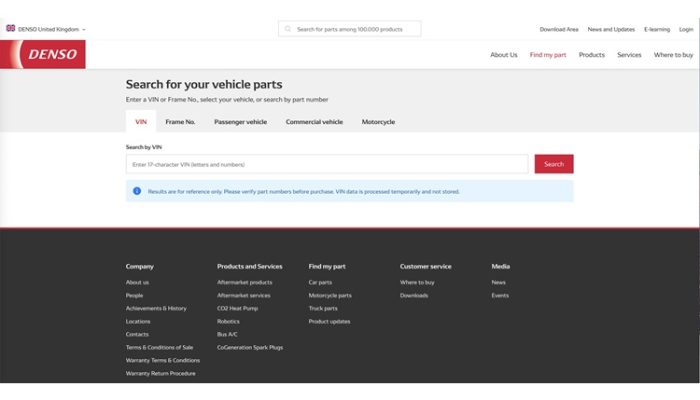
Task: Open Aftermarket services footer link
Action: pyautogui.click(x=244, y=295)
